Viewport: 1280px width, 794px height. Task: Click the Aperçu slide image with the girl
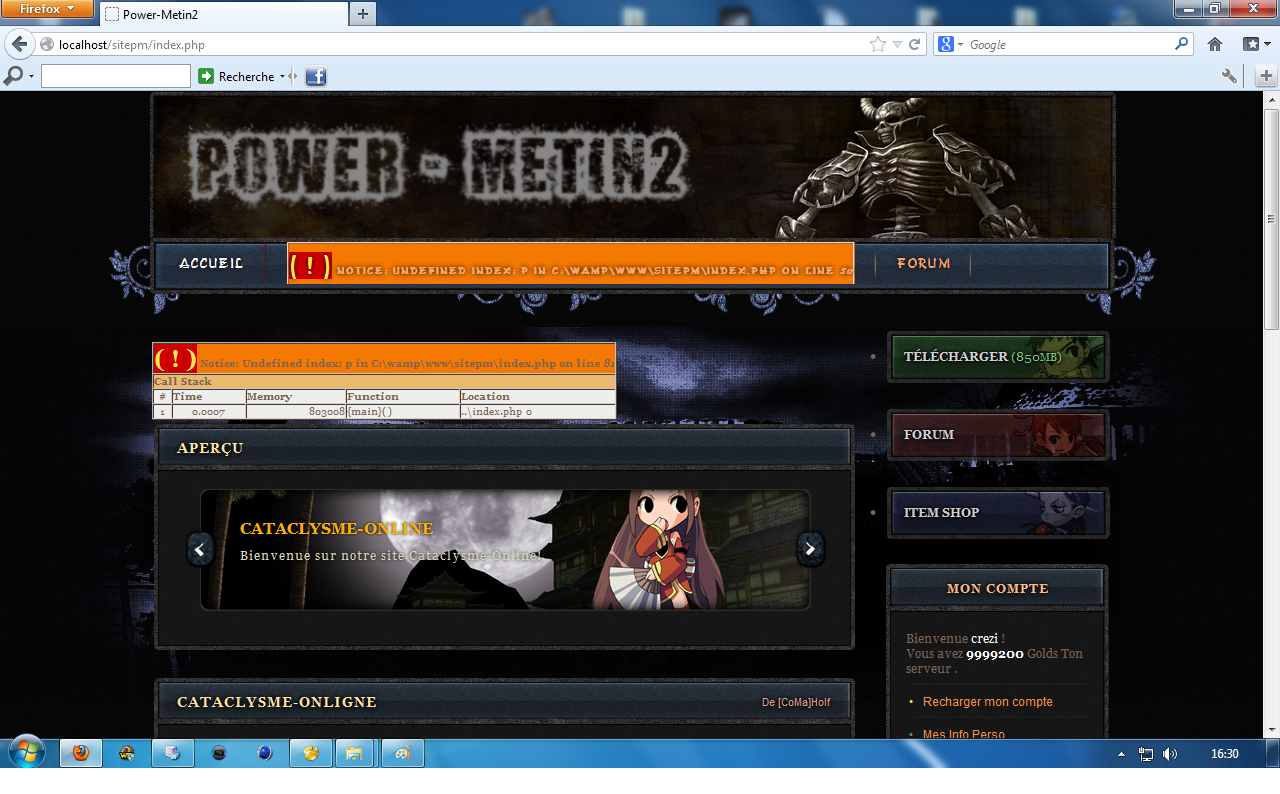tap(505, 549)
